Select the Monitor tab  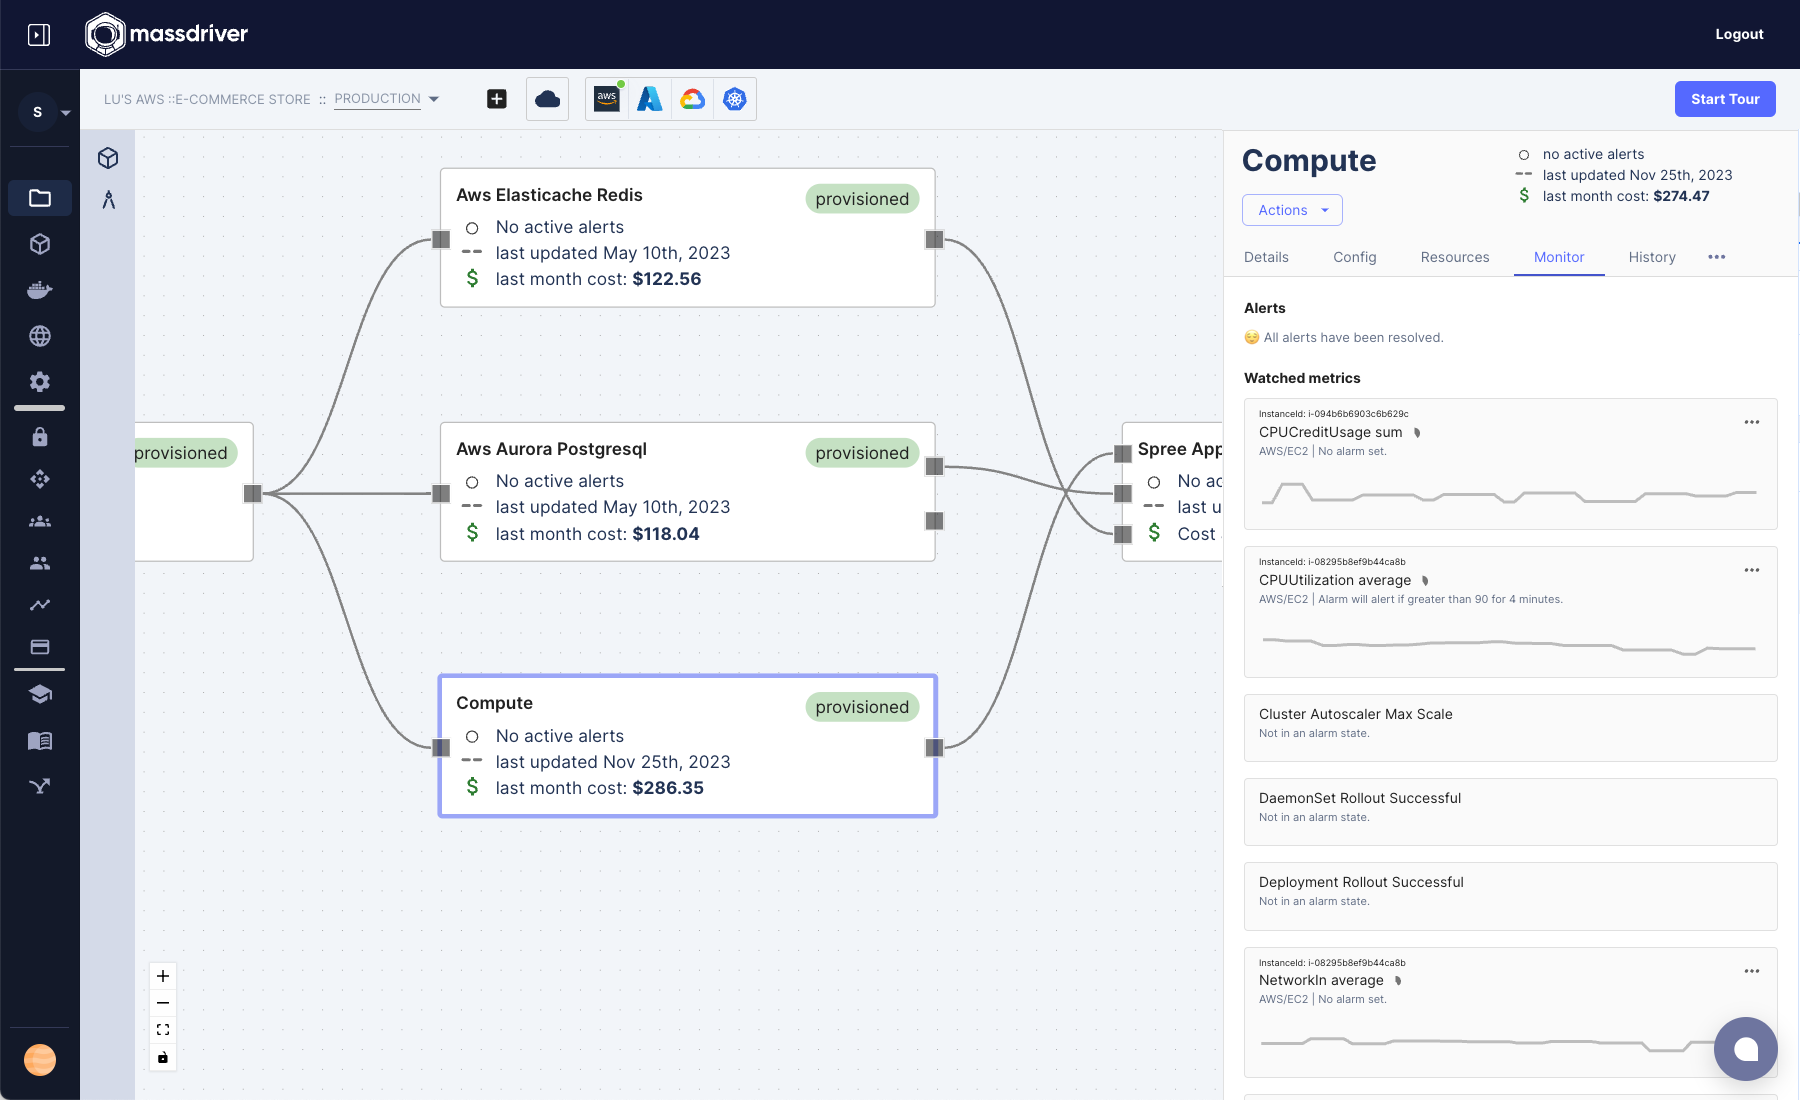1559,257
